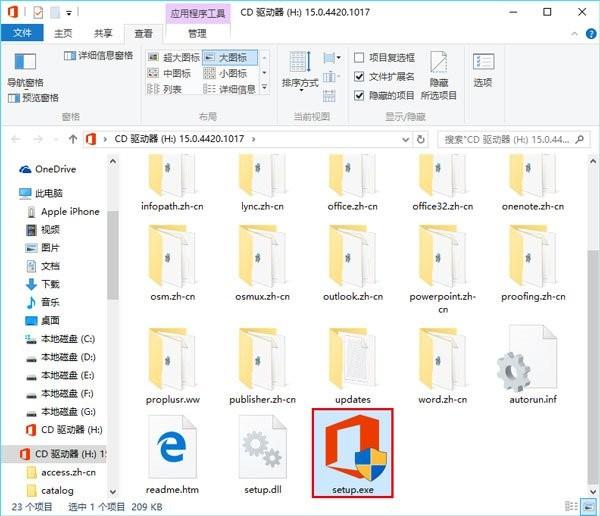The height and width of the screenshot is (516, 600).
Task: Switch to the 查看 (View) tab
Action: (143, 34)
